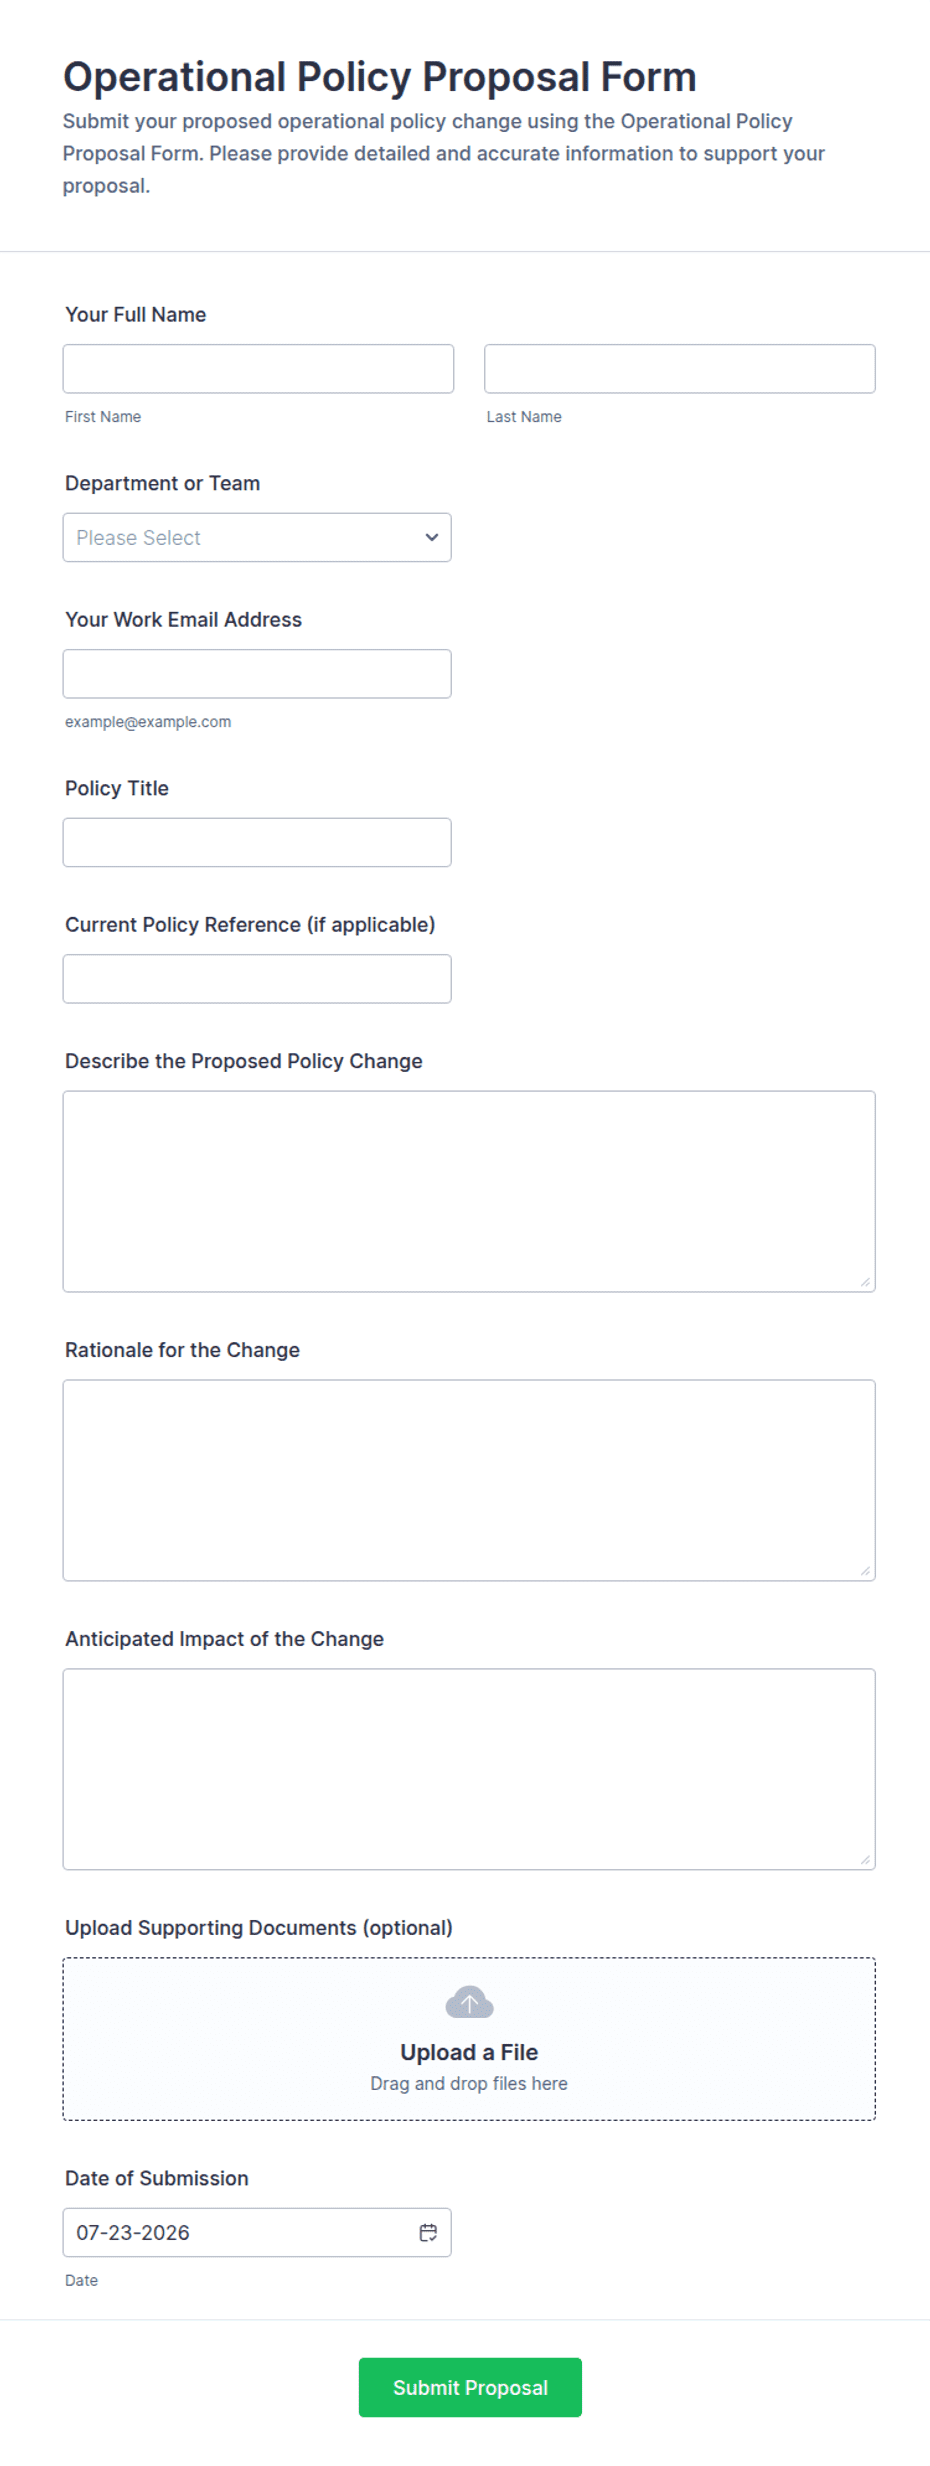Viewport: 930px width, 2466px height.
Task: Click the Upload a File drop zone text
Action: [x=469, y=2052]
